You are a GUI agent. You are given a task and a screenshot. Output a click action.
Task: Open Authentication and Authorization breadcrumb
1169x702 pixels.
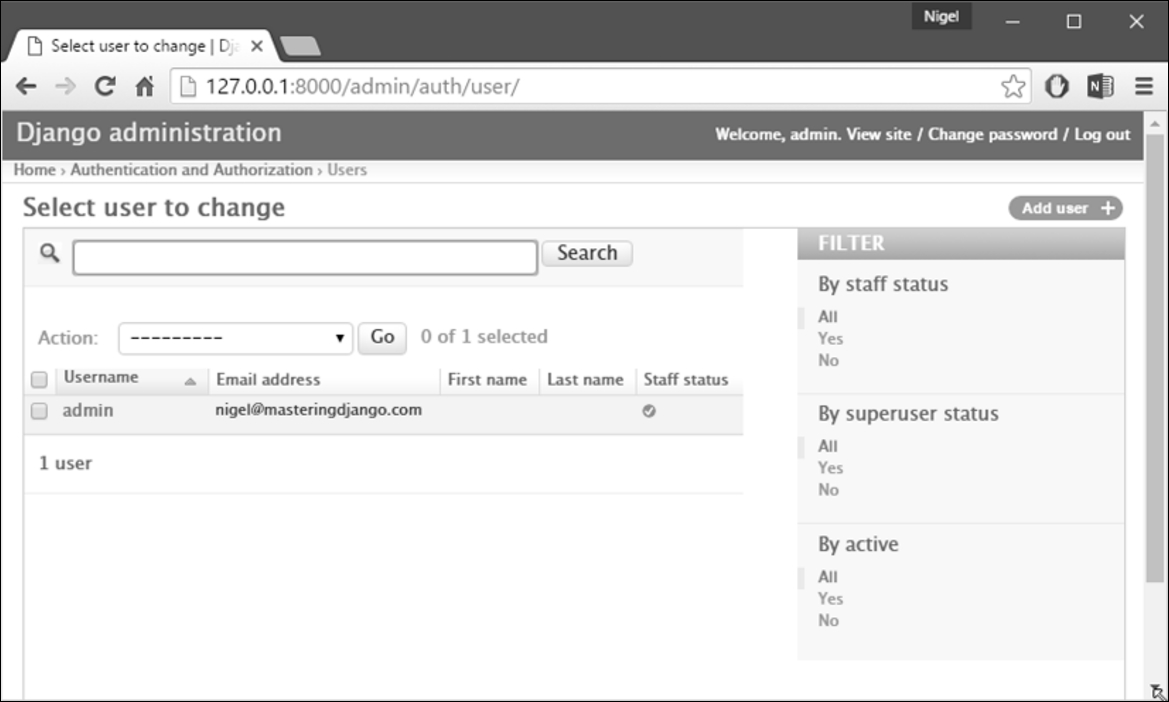pos(192,170)
